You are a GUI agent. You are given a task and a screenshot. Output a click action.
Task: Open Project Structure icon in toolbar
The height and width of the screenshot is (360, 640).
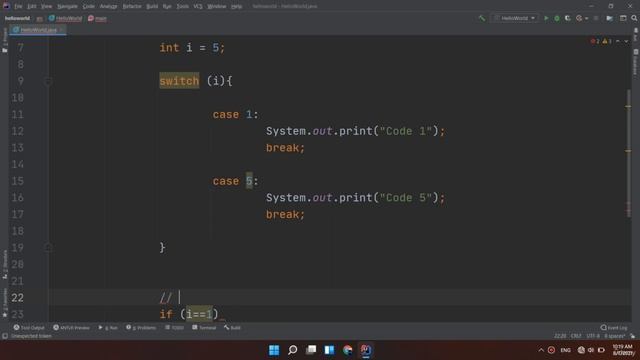tap(609, 18)
